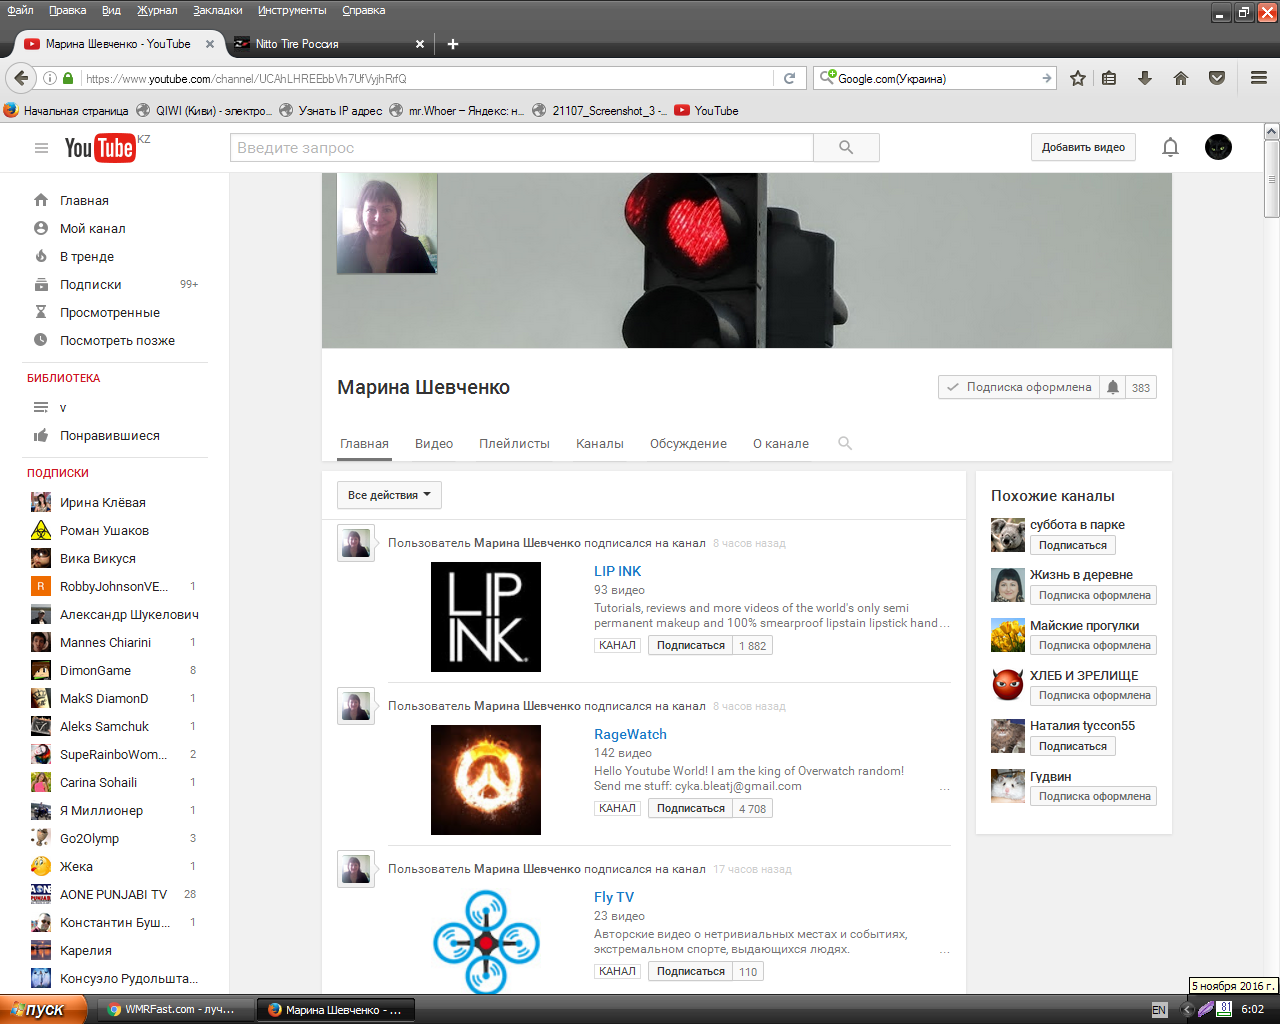This screenshot has width=1280, height=1024.
Task: Switch to WMRFast.com taskbar window
Action: pos(176,1009)
